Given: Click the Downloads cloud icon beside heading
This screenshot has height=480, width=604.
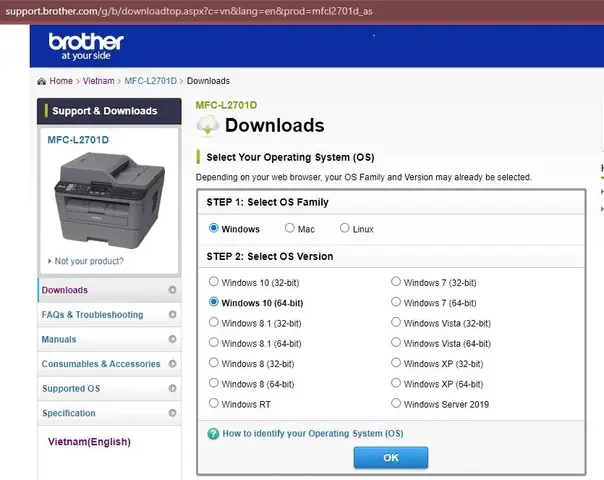Looking at the screenshot, I should 208,125.
